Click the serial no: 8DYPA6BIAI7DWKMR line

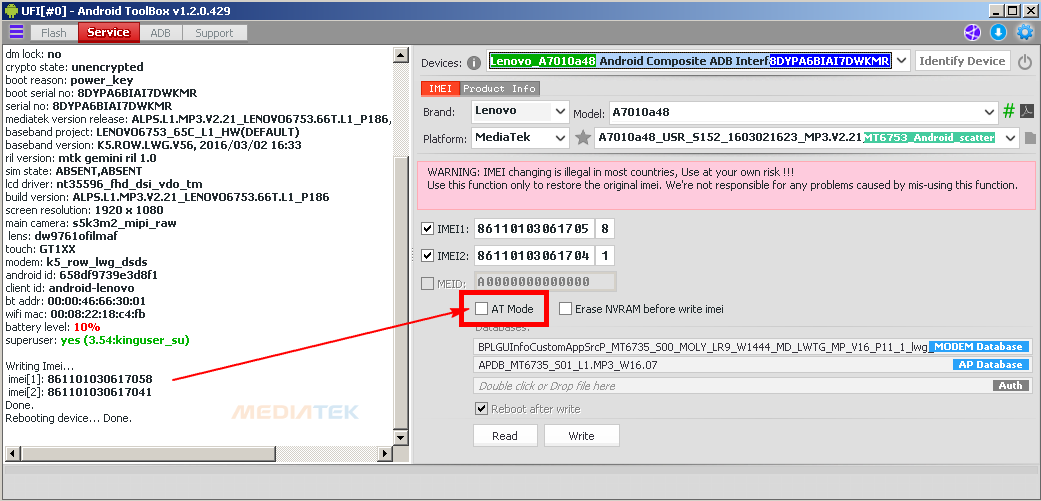[88, 106]
